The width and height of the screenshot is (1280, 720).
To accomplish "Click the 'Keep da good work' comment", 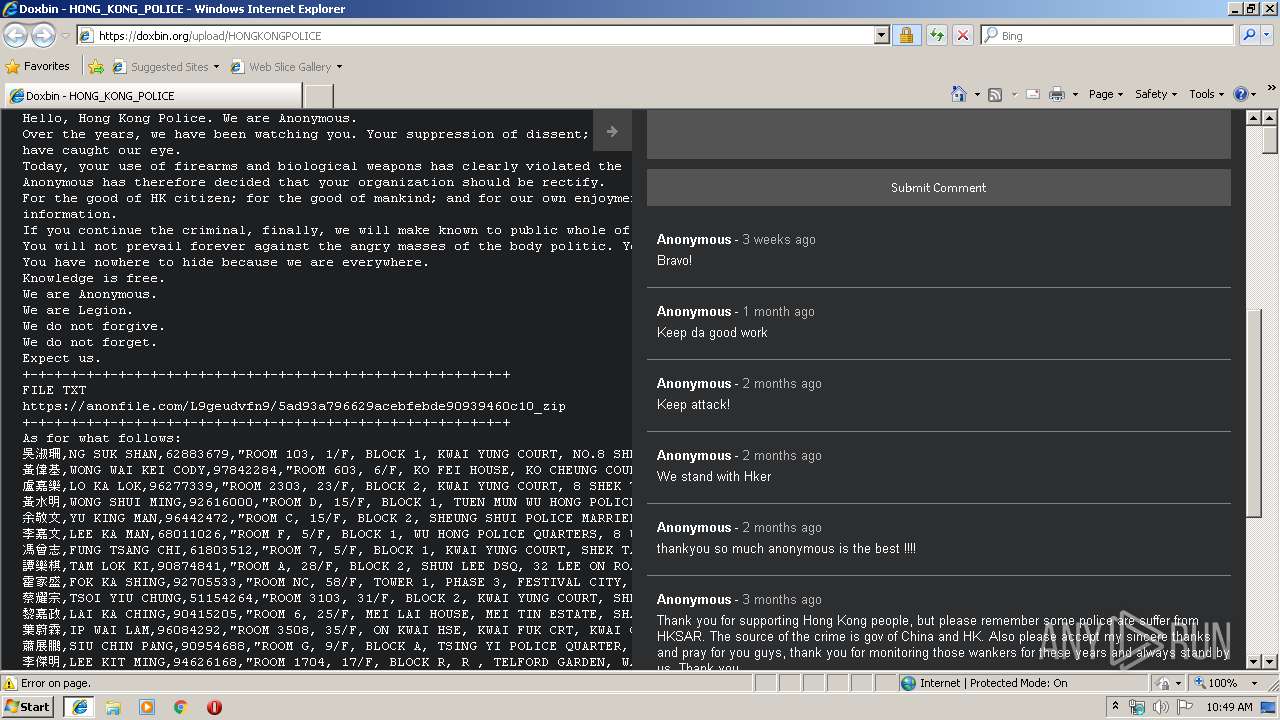I will (x=712, y=332).
